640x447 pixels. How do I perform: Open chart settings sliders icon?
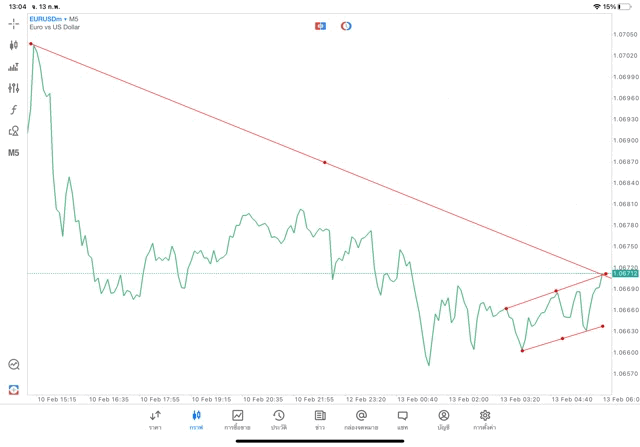(x=13, y=88)
